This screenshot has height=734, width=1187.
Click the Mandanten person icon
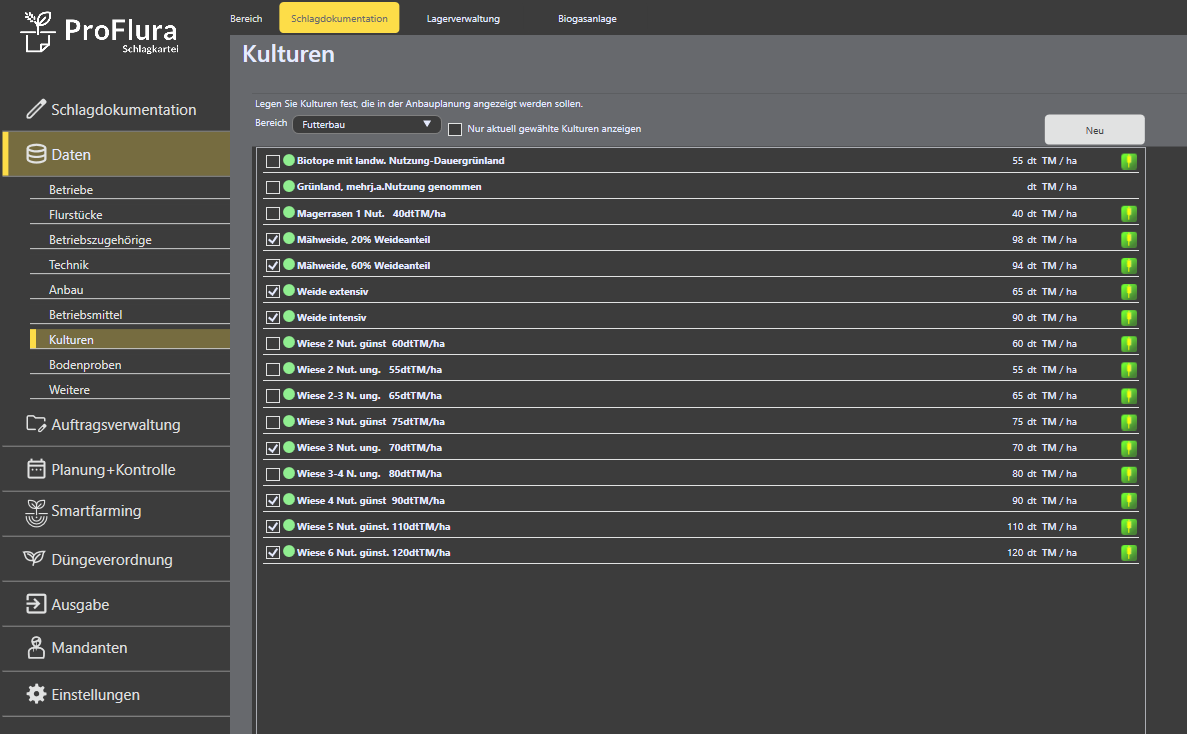36,648
